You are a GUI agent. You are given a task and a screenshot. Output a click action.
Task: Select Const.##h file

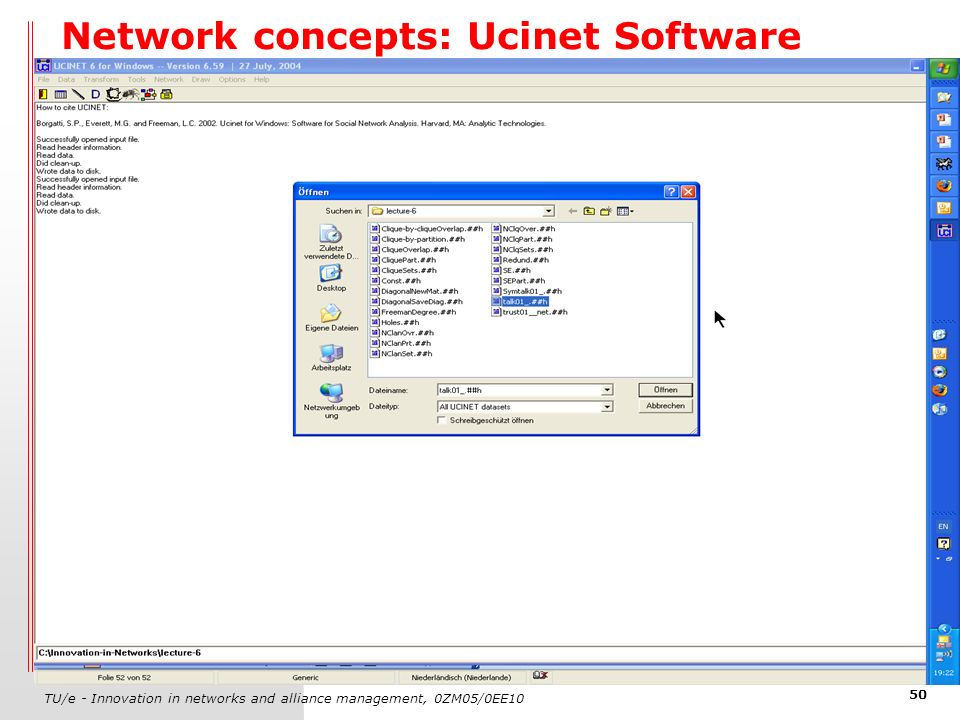click(x=396, y=281)
